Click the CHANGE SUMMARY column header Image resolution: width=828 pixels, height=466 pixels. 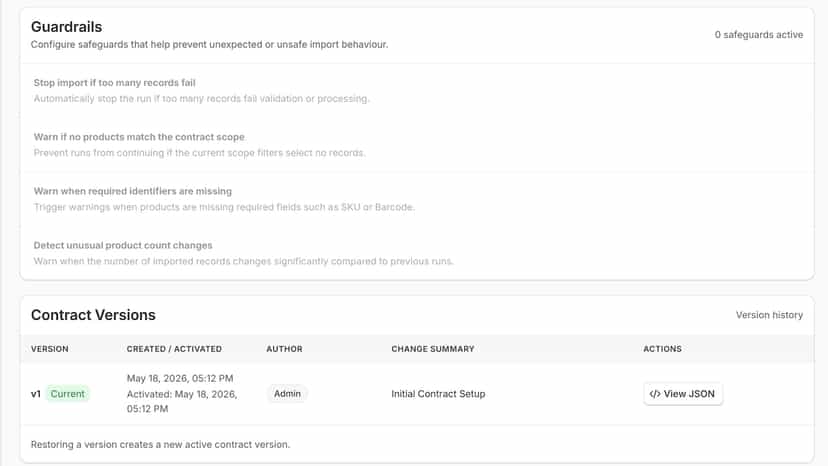click(432, 349)
